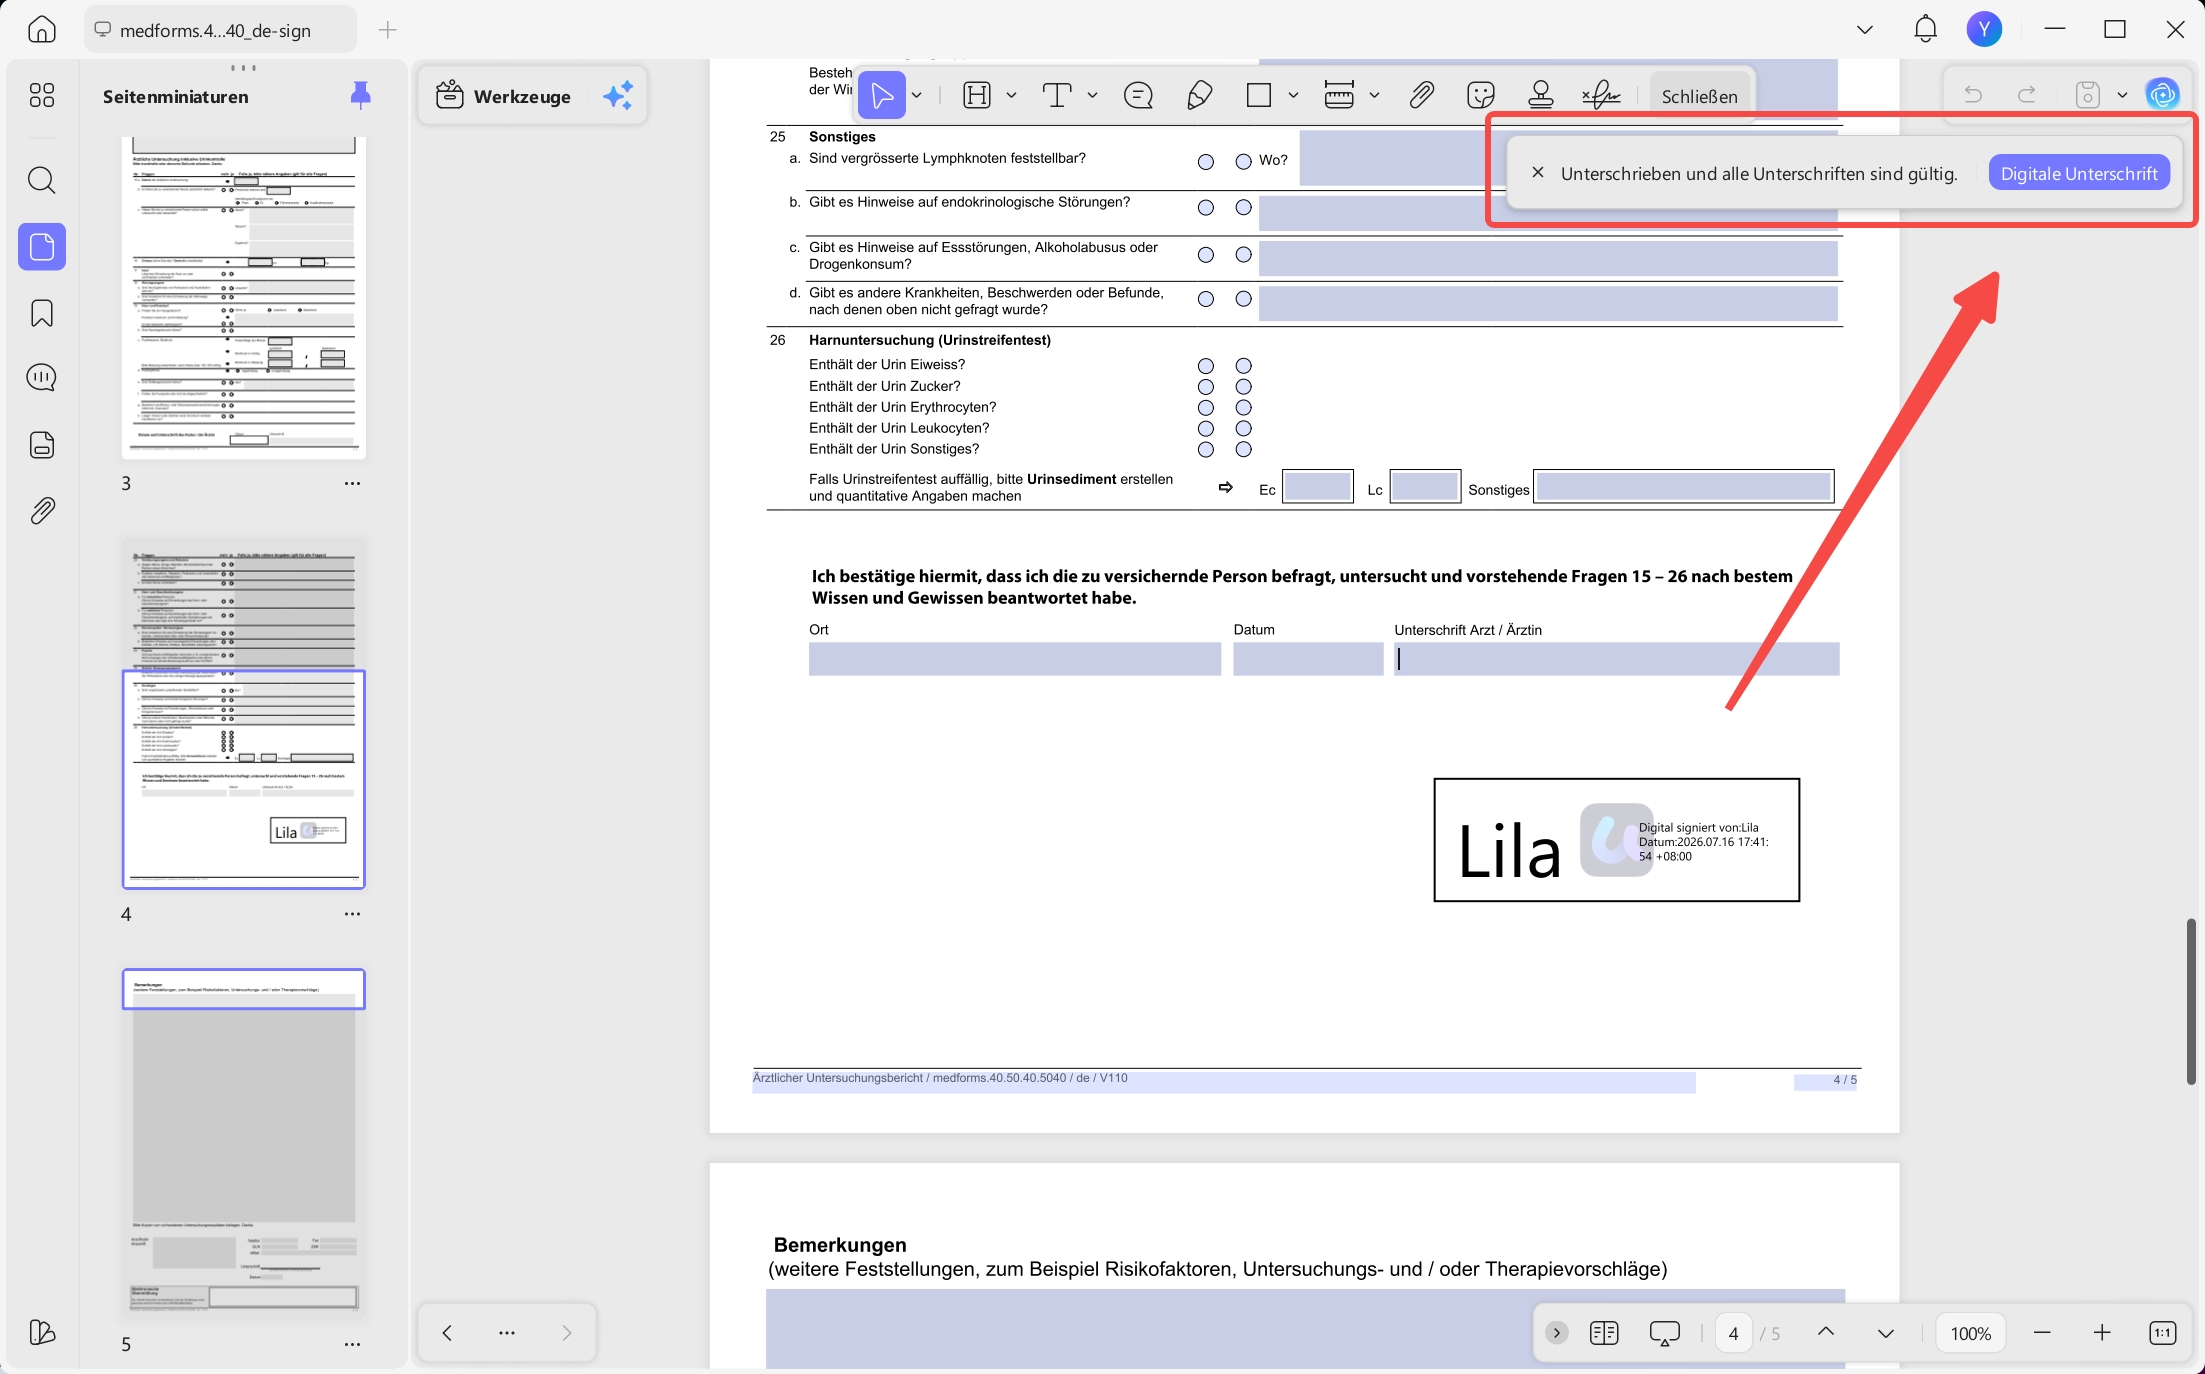Select first radio for Essstörungen question
Image resolution: width=2205 pixels, height=1374 pixels.
(x=1206, y=255)
